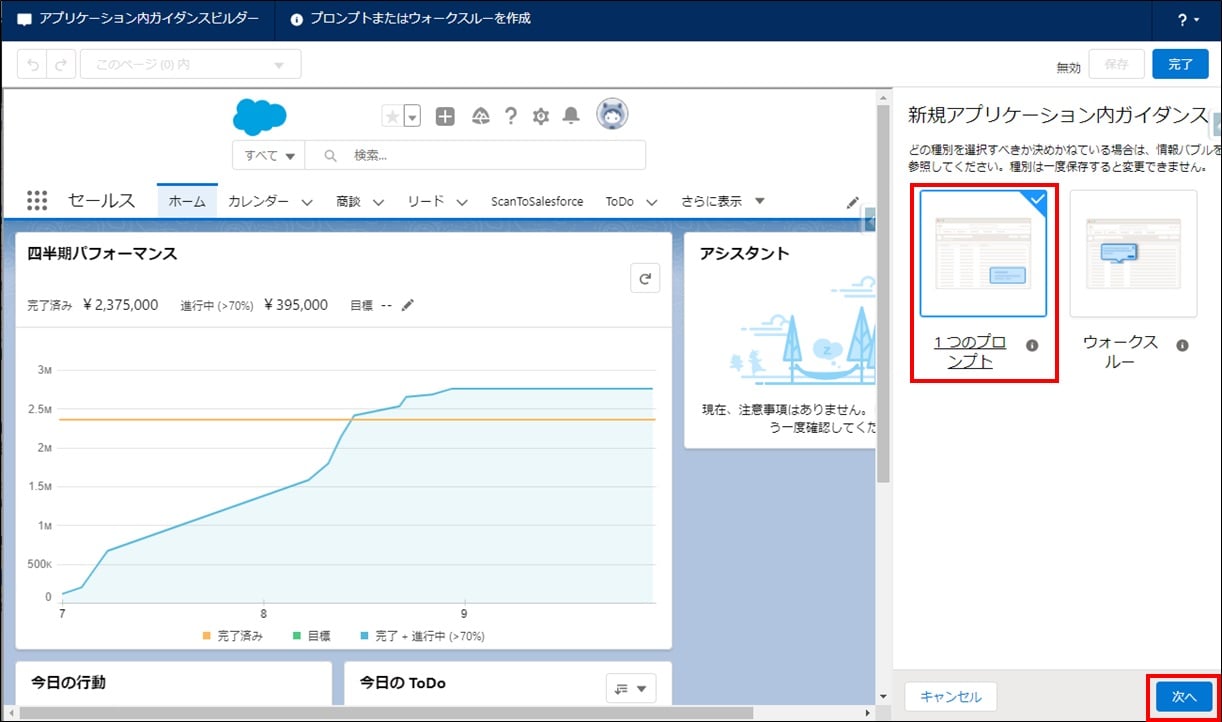This screenshot has width=1222, height=722.
Task: Select the ホーム tab
Action: [187, 201]
